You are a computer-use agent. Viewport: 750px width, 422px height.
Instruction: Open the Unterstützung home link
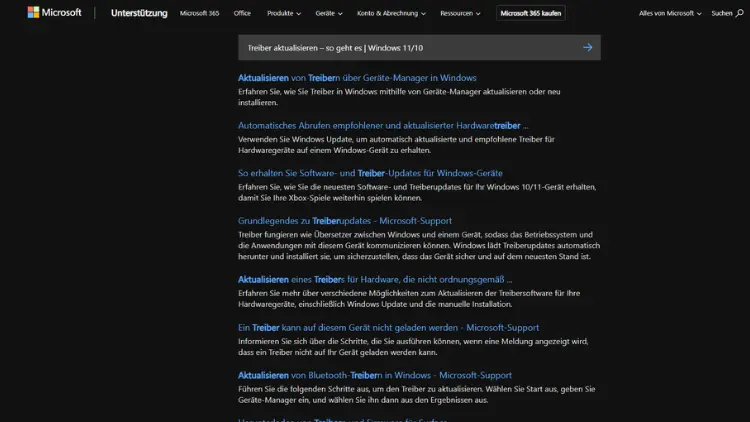point(139,13)
